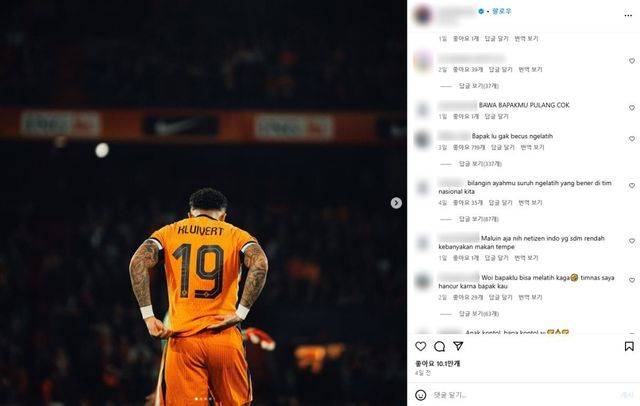The width and height of the screenshot is (640, 406).
Task: Like the post with heart icon
Action: [420, 346]
